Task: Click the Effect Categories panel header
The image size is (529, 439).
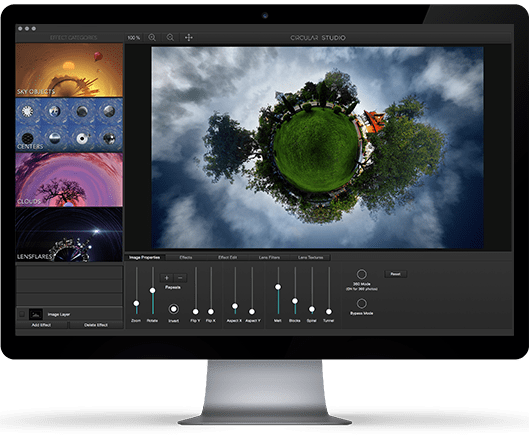Action: pos(74,37)
